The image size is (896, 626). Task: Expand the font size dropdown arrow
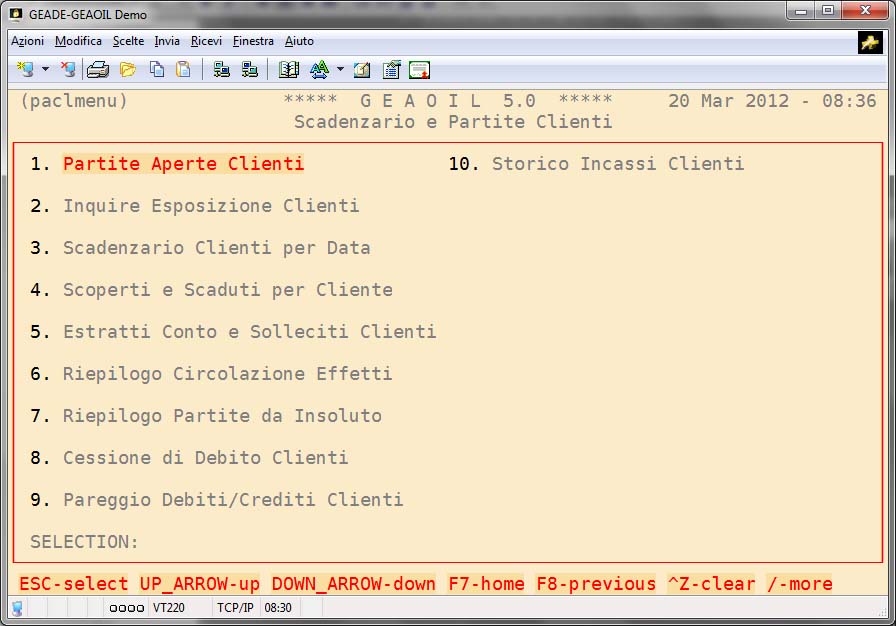(x=340, y=70)
